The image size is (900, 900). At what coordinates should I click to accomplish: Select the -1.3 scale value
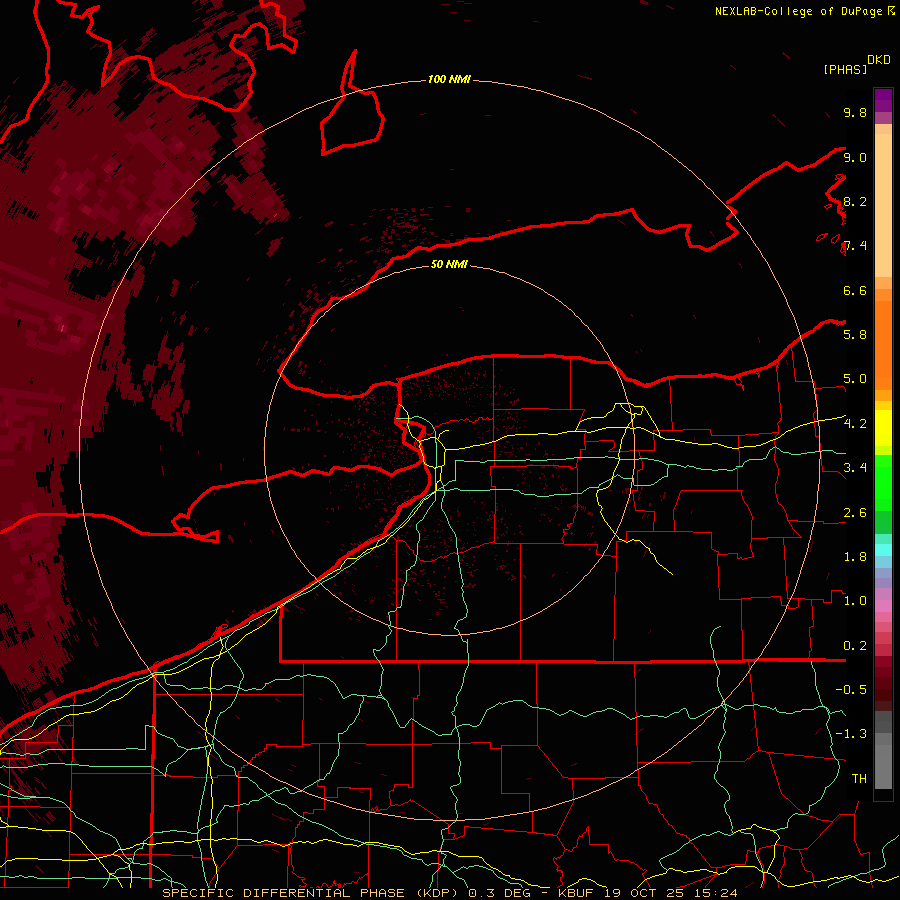[x=851, y=734]
